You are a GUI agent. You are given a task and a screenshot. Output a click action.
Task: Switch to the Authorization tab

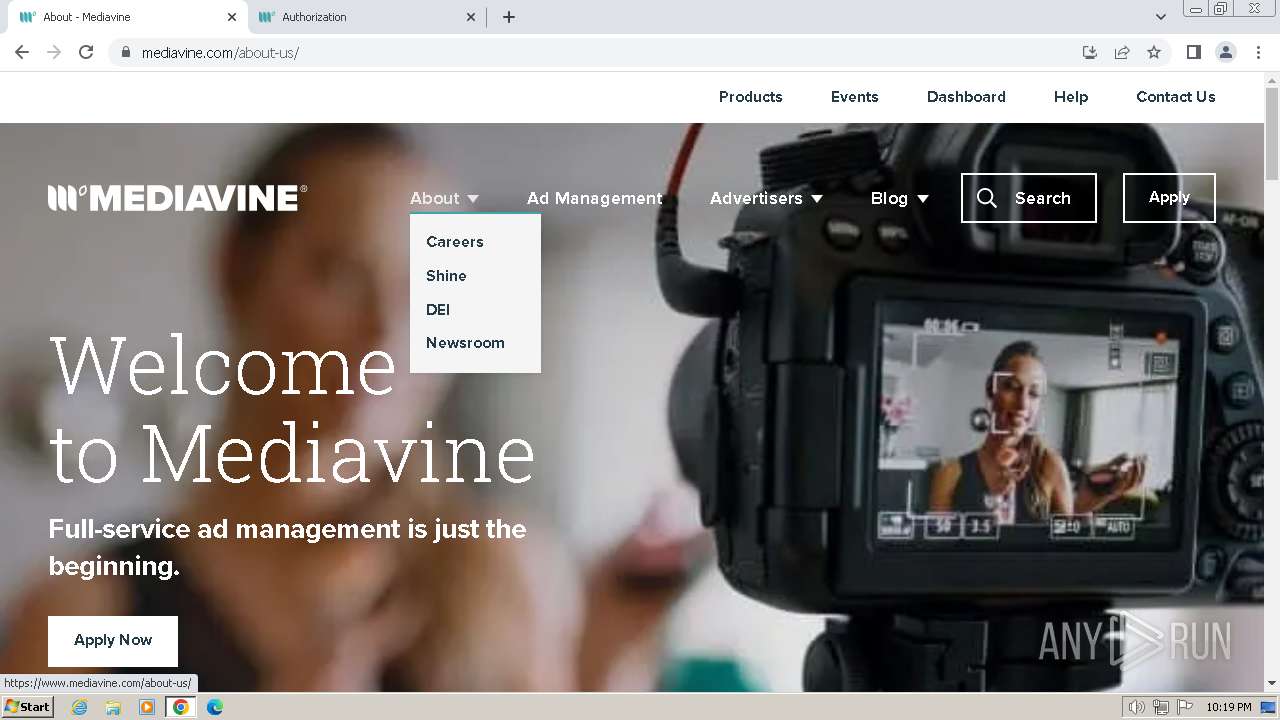[x=366, y=17]
